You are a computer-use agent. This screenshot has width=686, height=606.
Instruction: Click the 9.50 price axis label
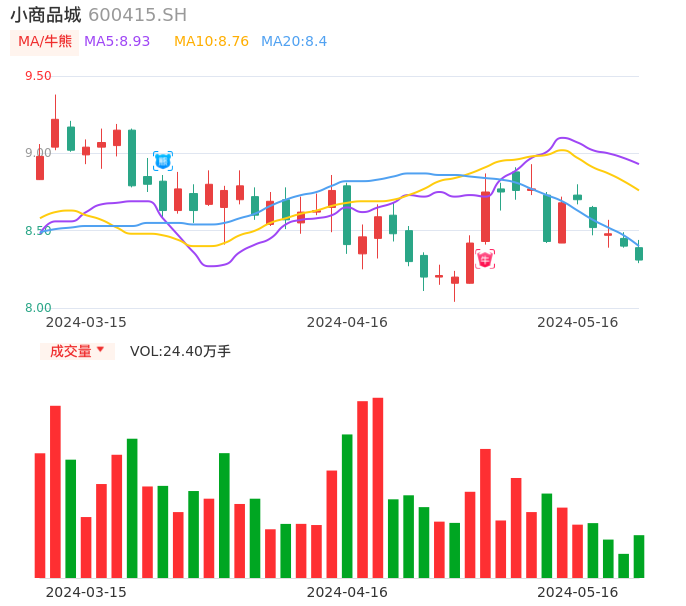[38, 76]
